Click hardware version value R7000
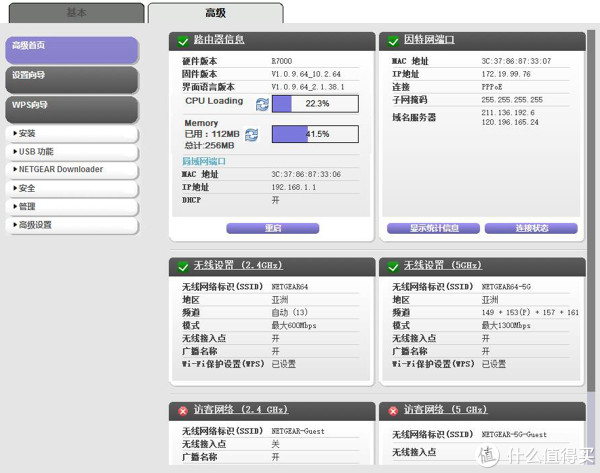The width and height of the screenshot is (600, 473). point(282,61)
